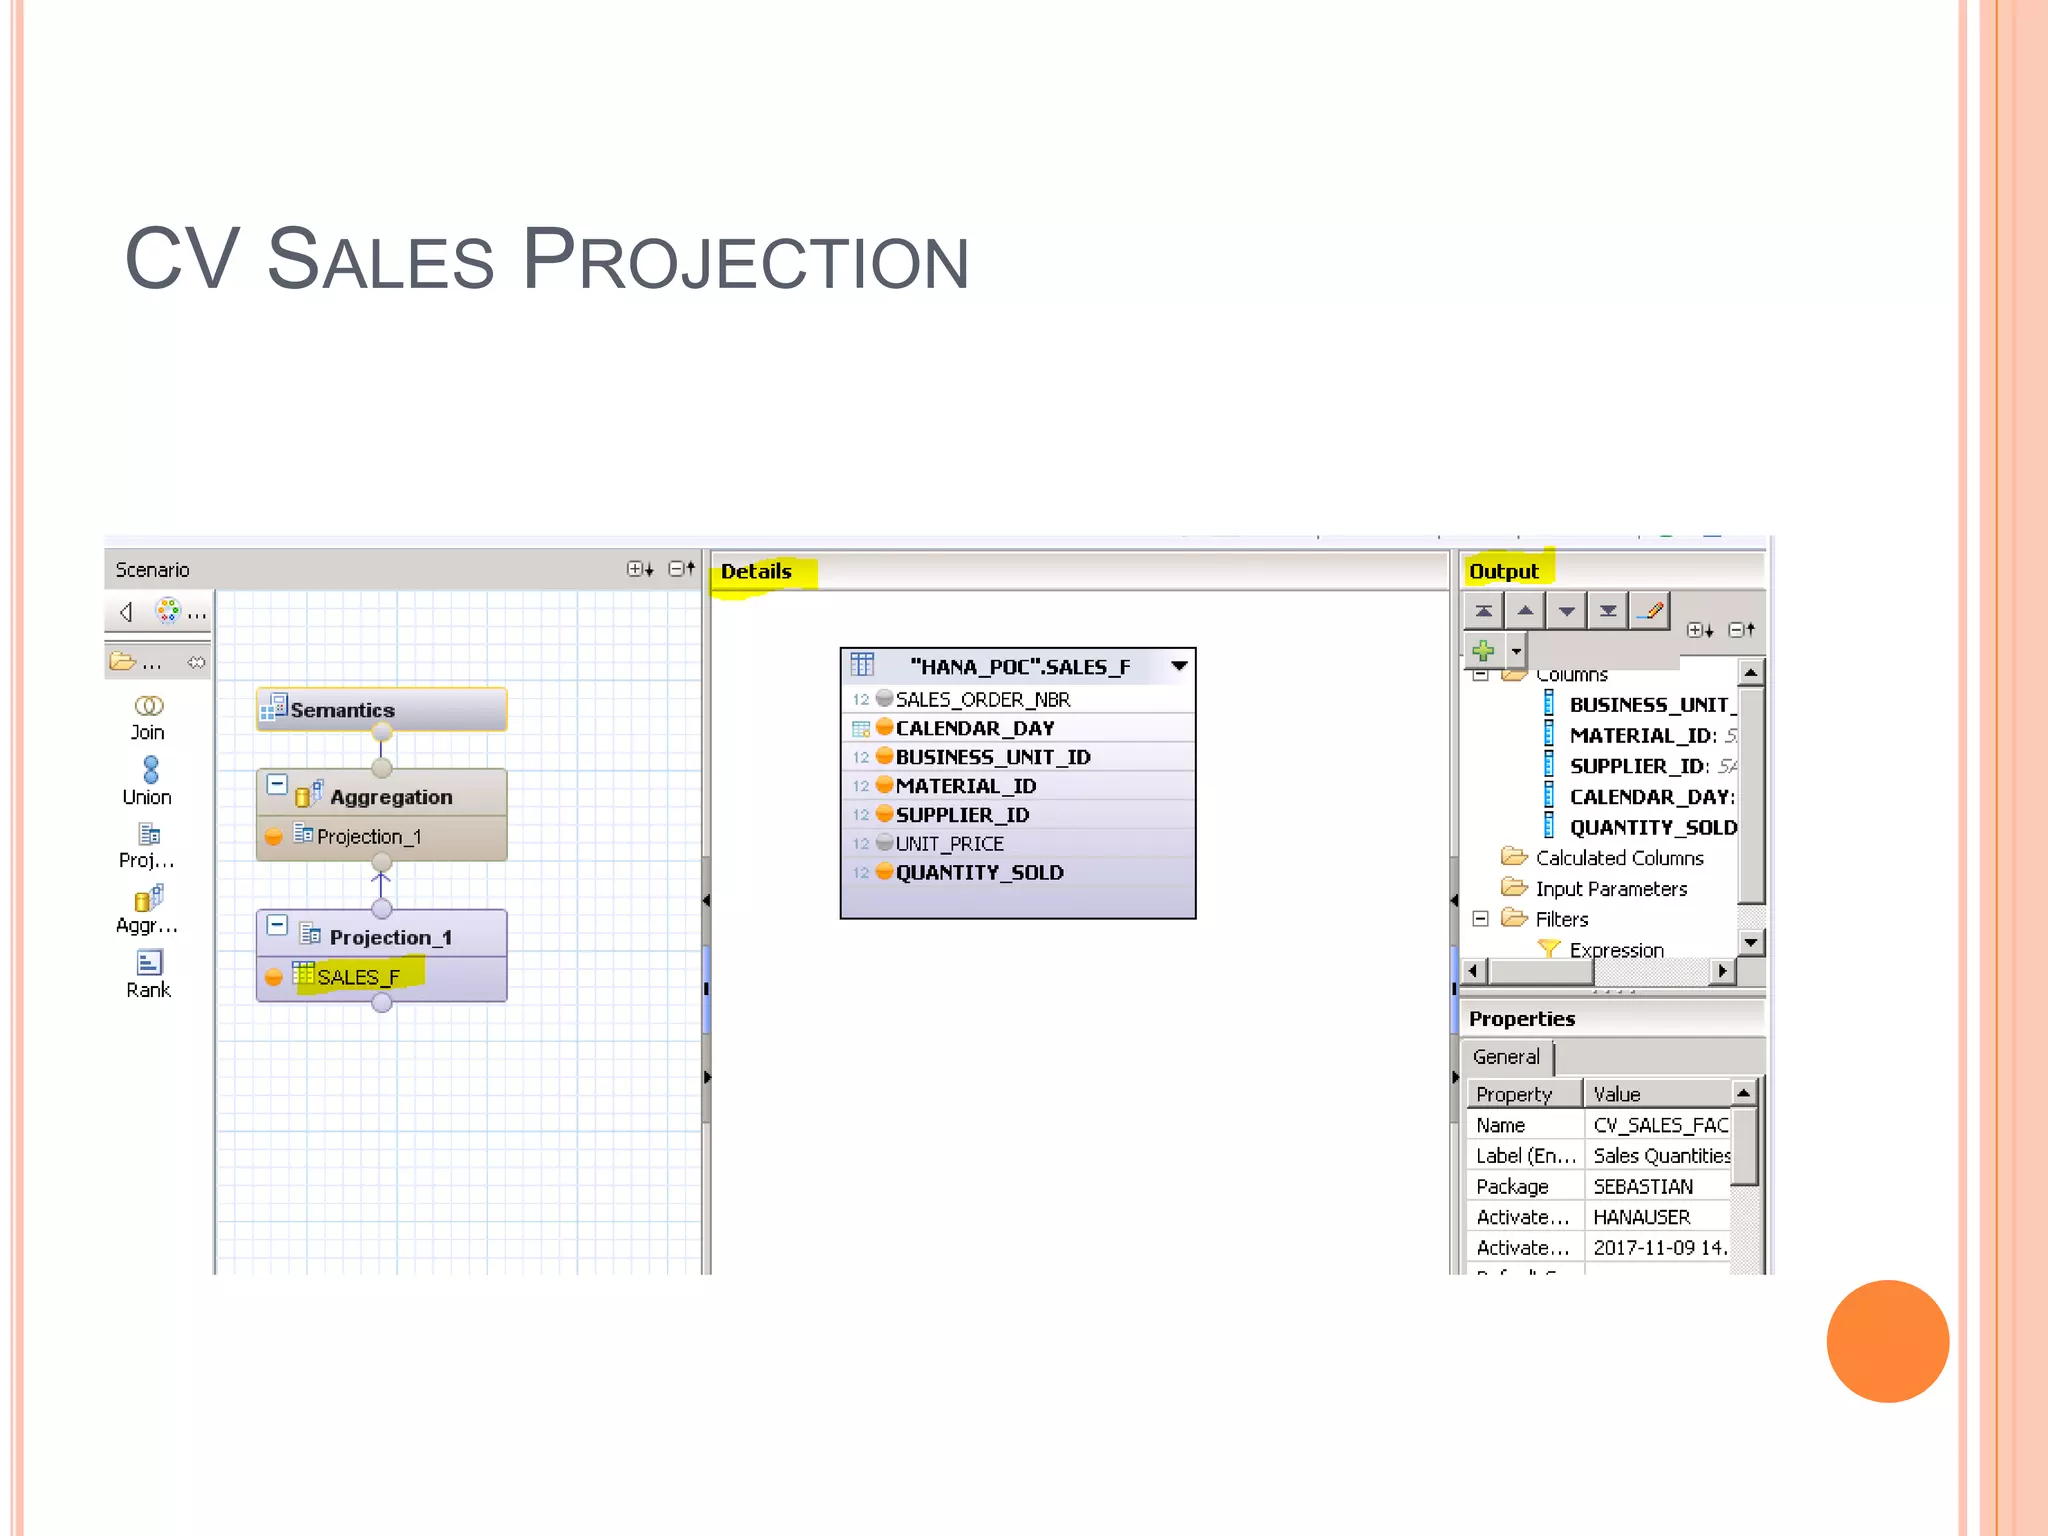Collapse the Aggregation node with minus box
This screenshot has height=1536, width=2048.
277,785
